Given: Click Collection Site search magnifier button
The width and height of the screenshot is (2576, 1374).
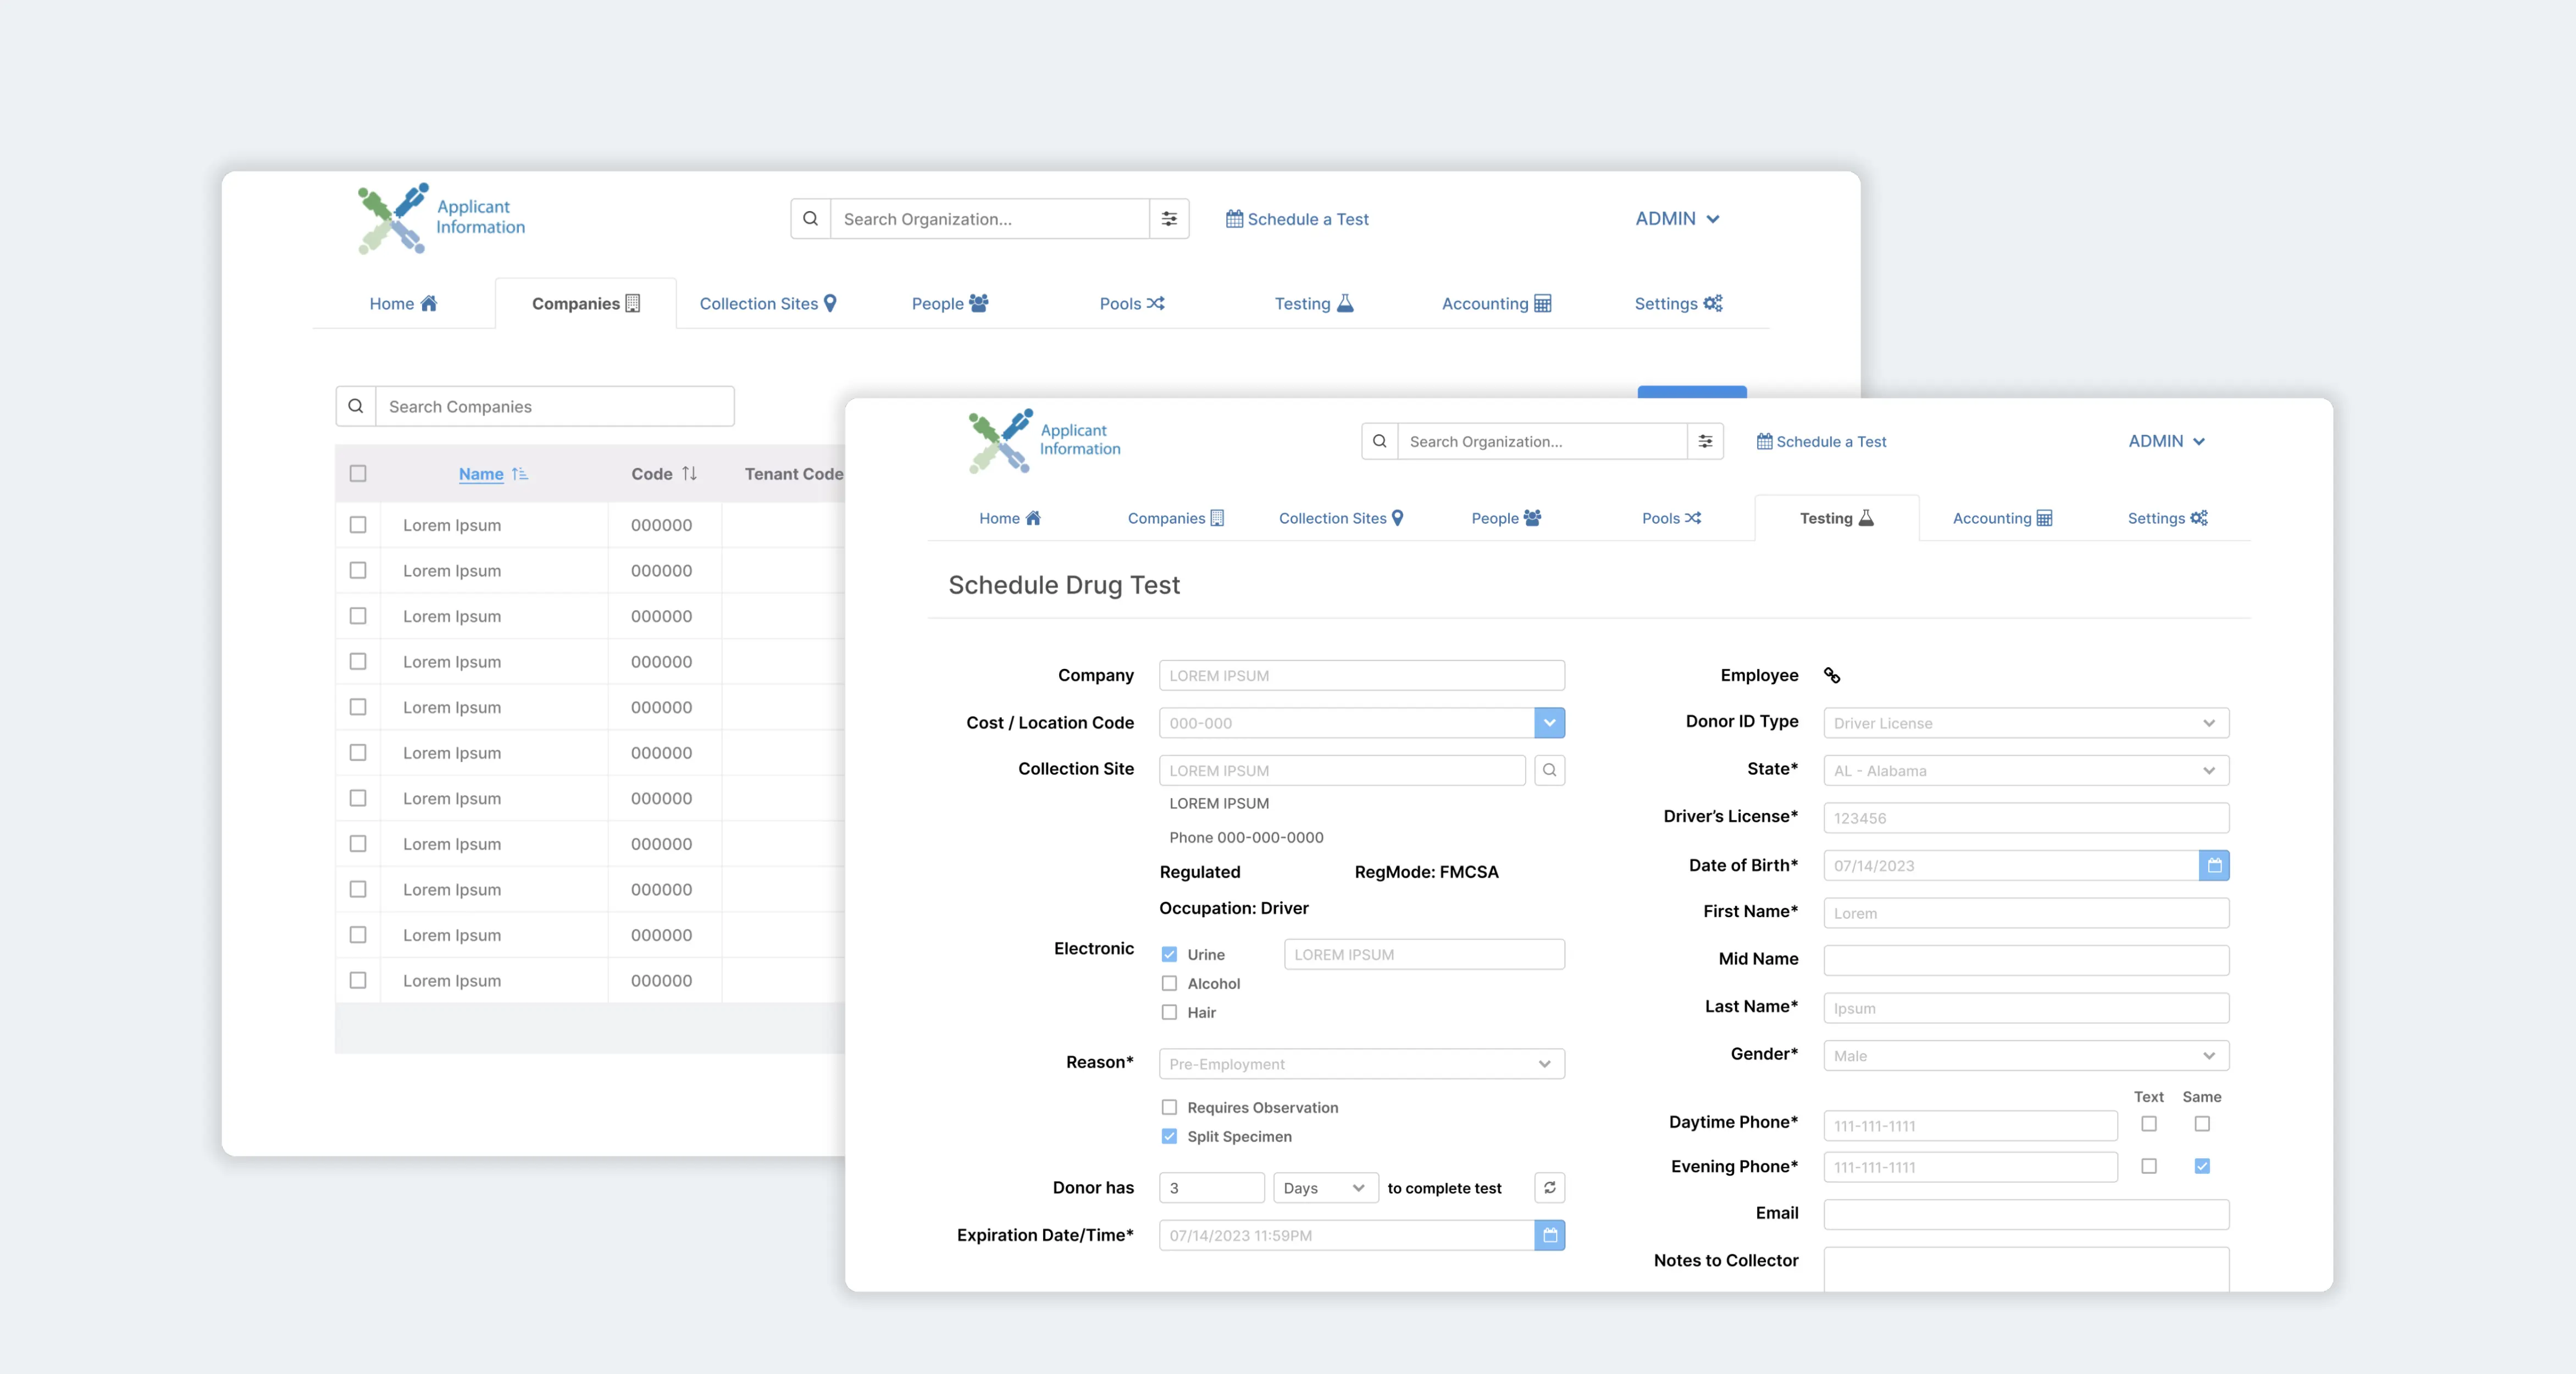Looking at the screenshot, I should pos(1549,770).
